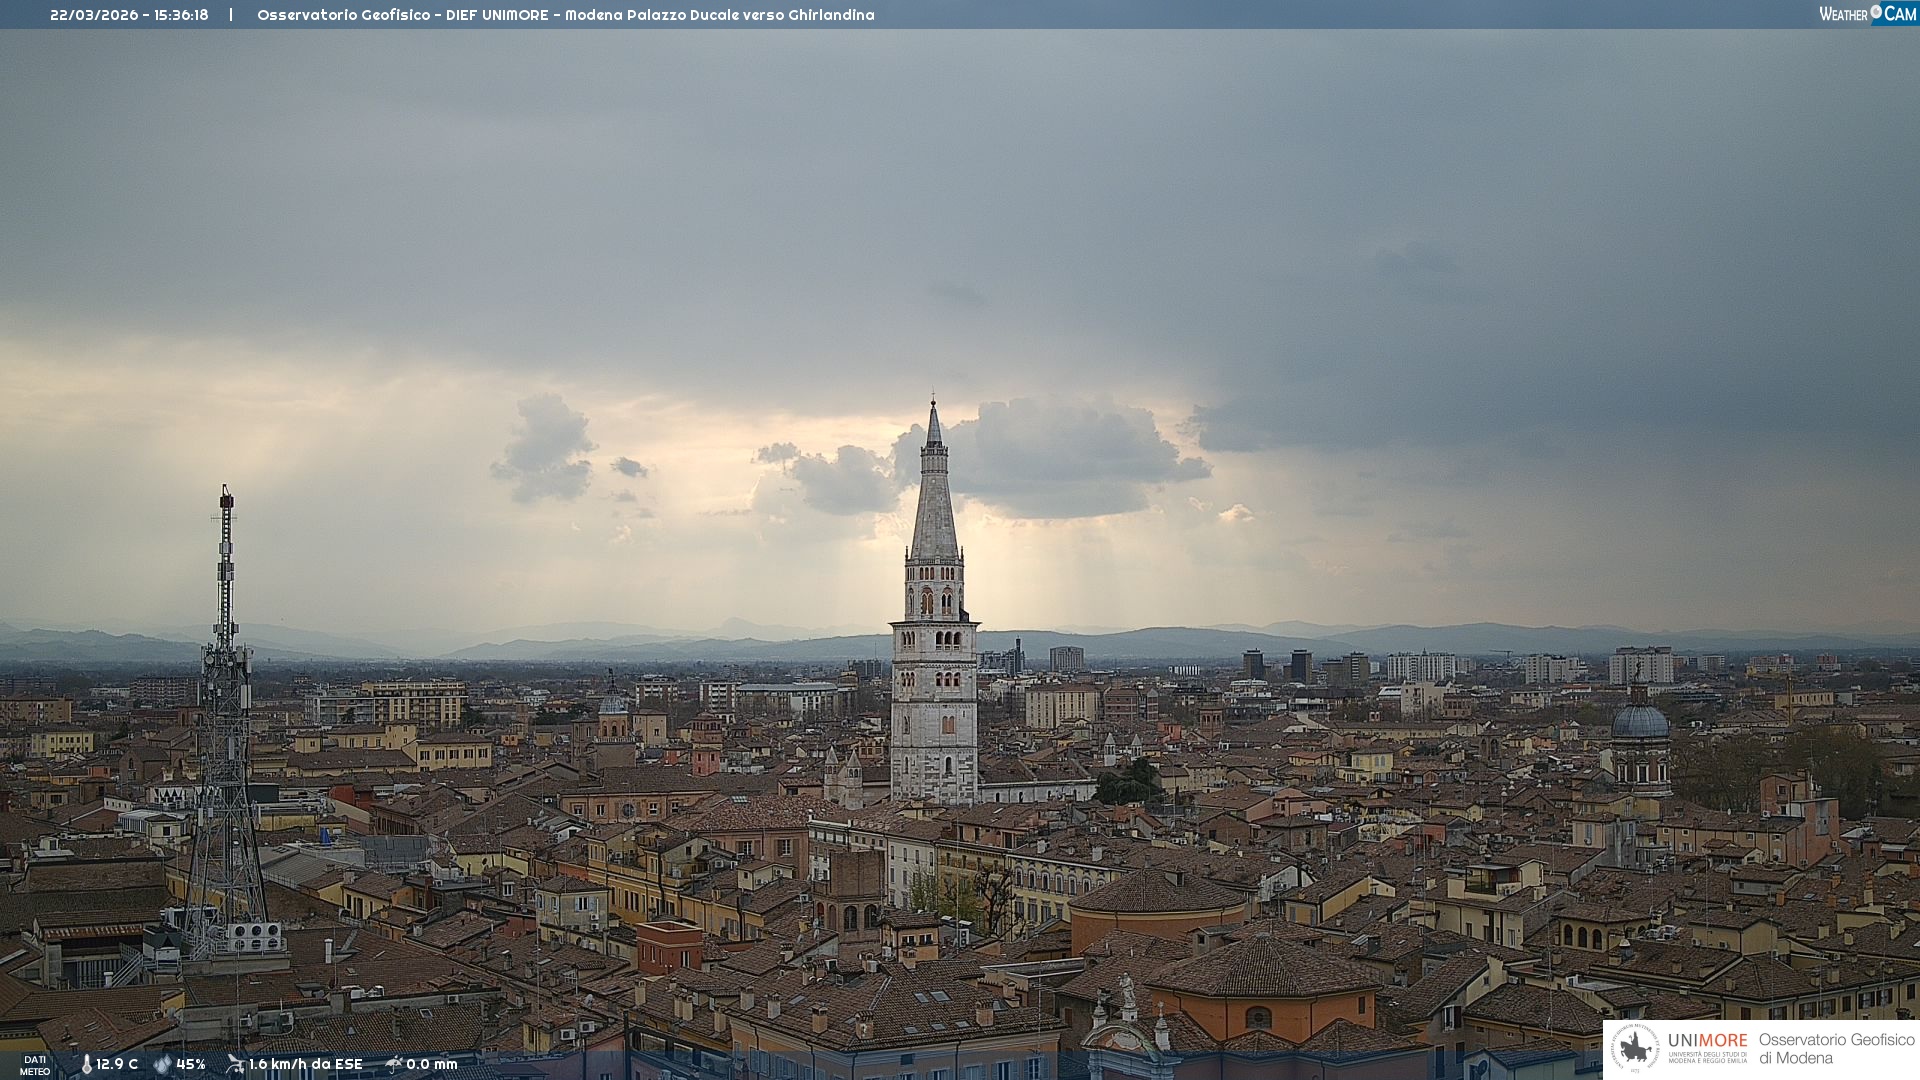Click the WeatherCam camera lens icon
Screen dimensions: 1920x1080
coord(1876,12)
